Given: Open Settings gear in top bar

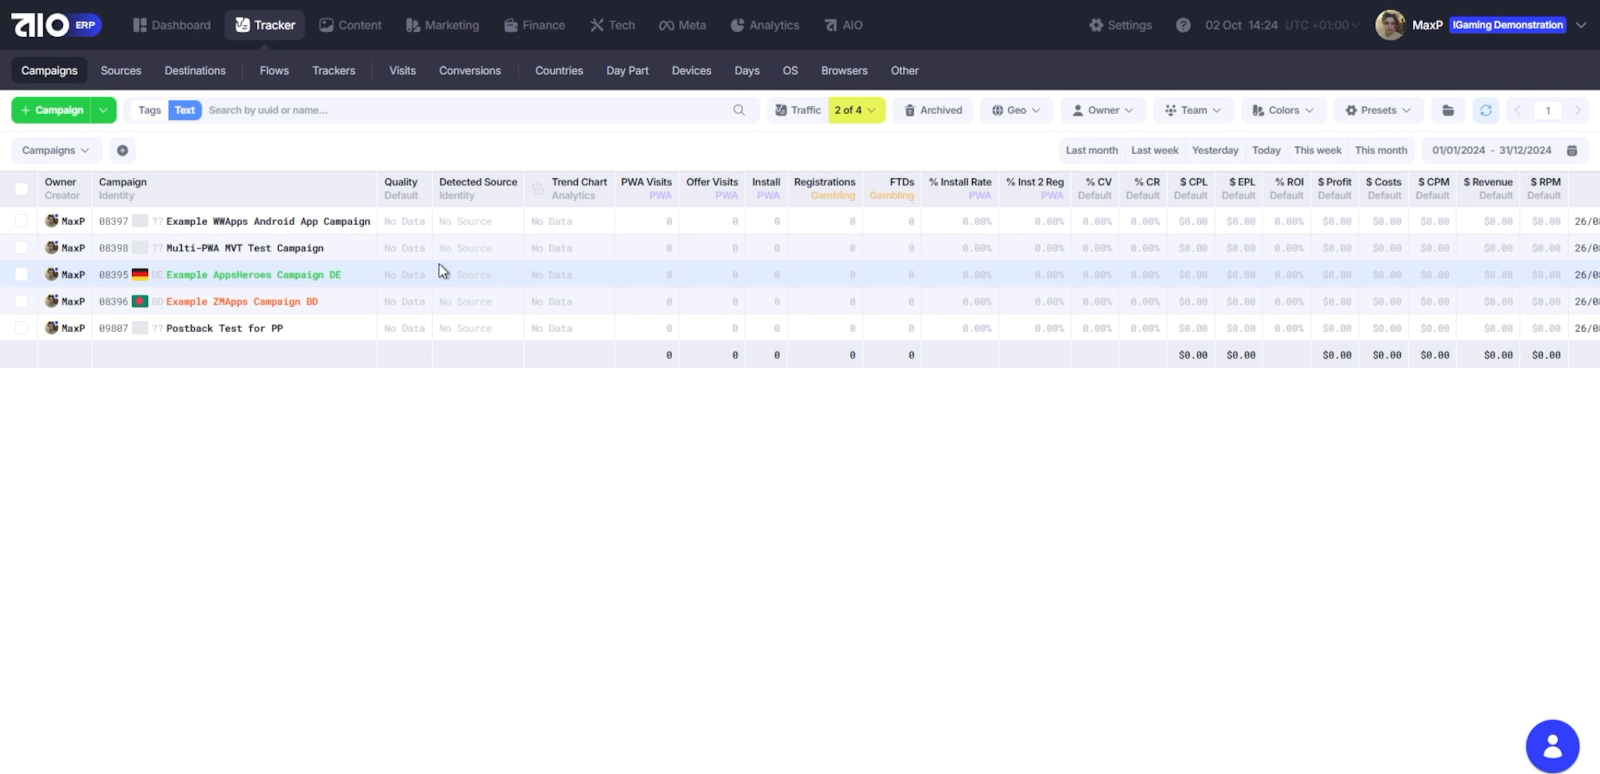Looking at the screenshot, I should click(x=1120, y=25).
